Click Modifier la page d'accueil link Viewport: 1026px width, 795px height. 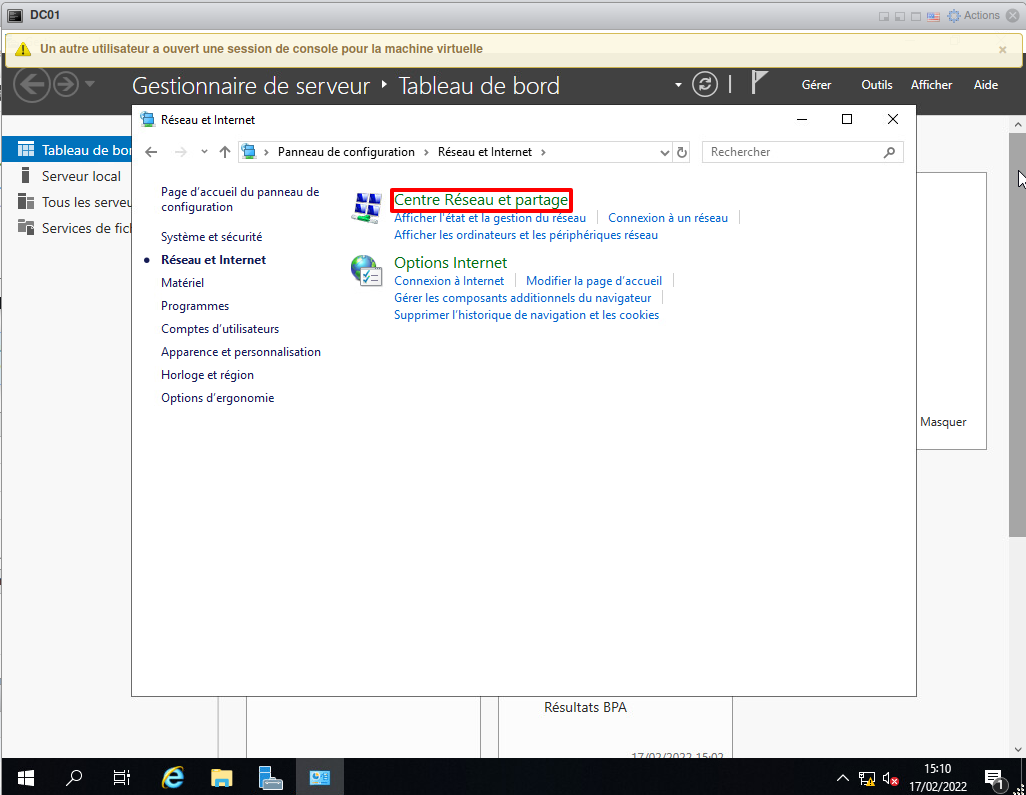point(594,281)
